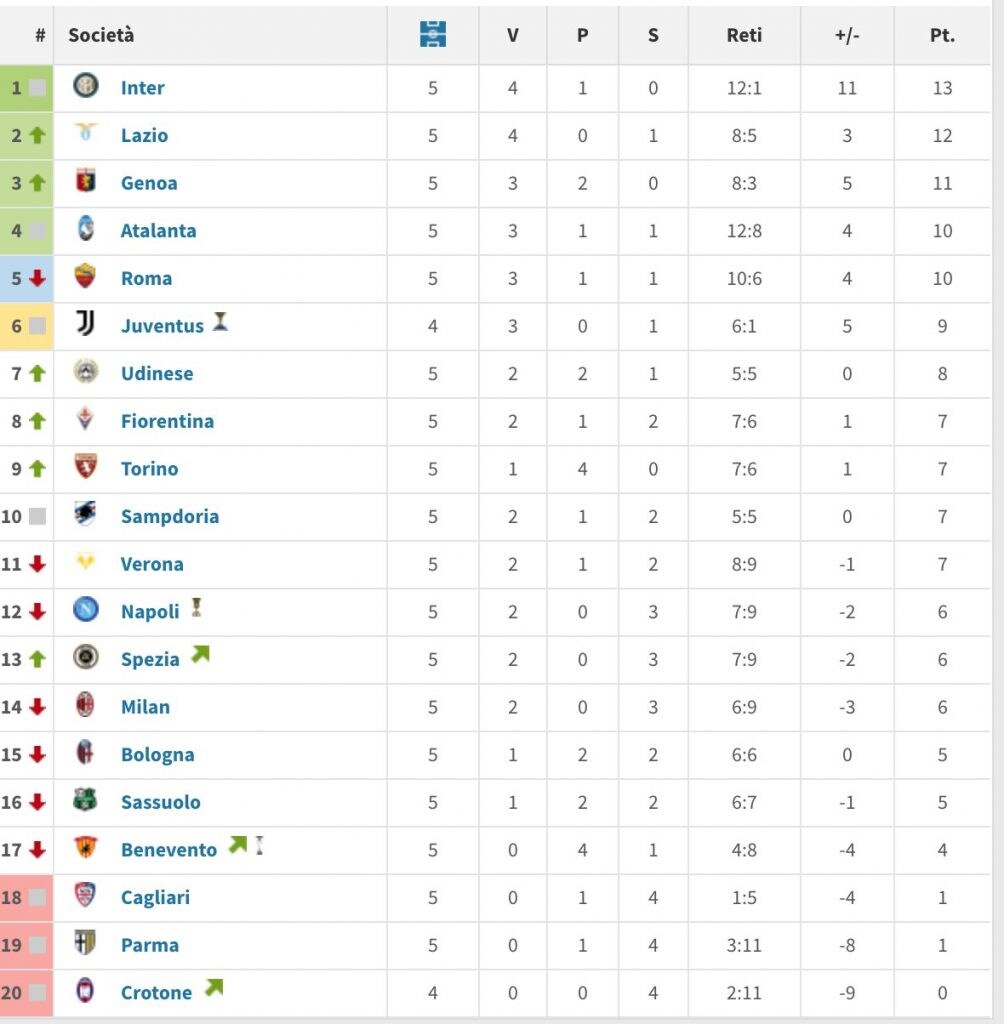Click the trophy icon beside Juventus

220,322
